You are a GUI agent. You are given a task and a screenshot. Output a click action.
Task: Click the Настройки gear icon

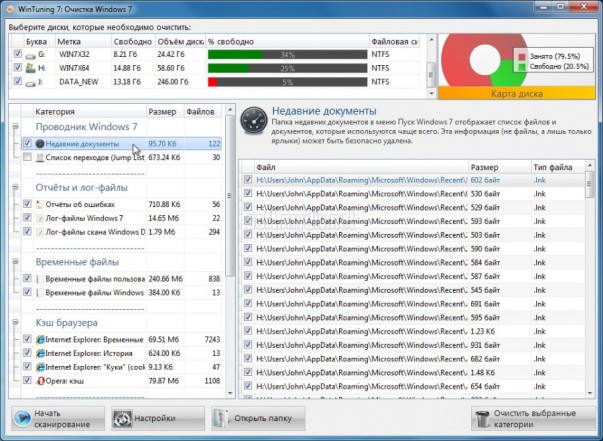point(122,418)
